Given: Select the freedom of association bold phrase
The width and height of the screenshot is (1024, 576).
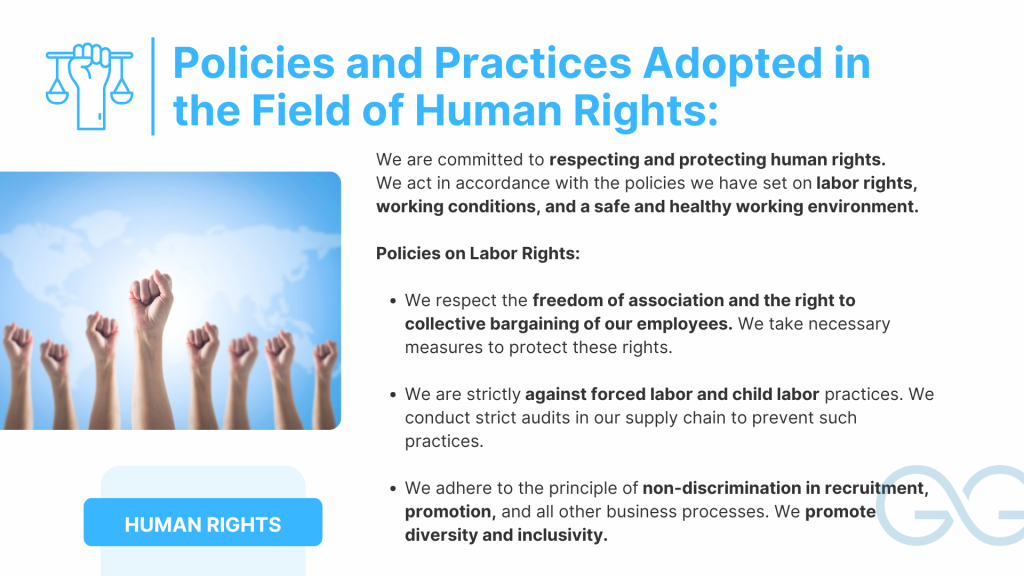Looking at the screenshot, I should (x=693, y=300).
